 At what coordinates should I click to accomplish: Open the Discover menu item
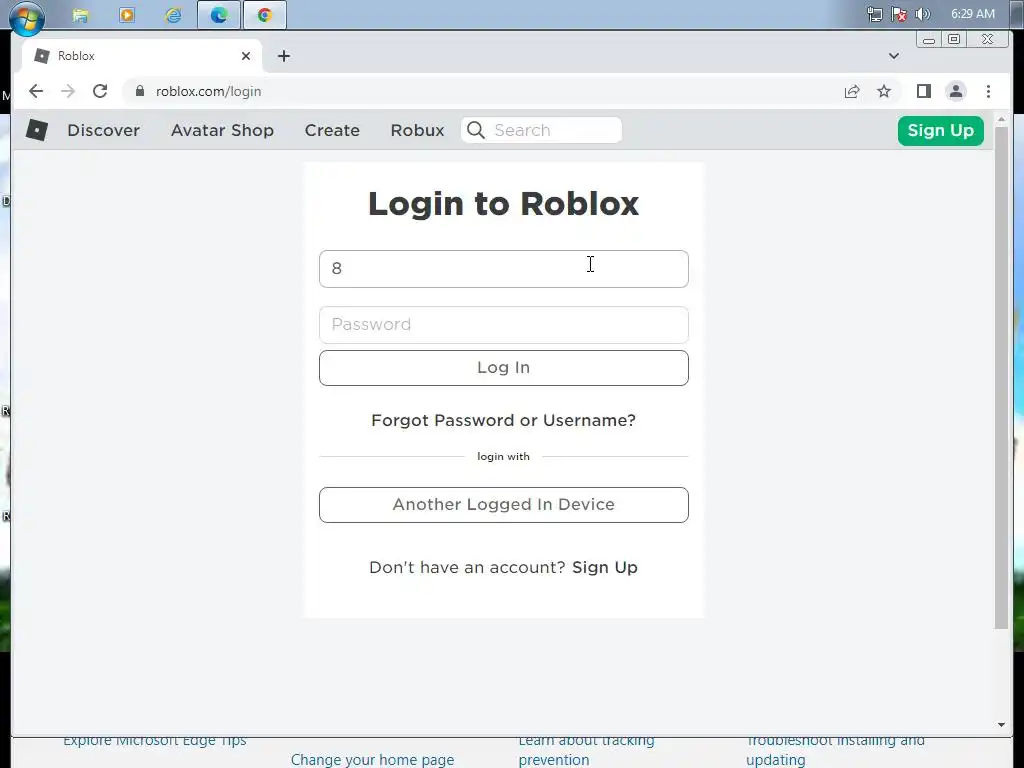(104, 130)
